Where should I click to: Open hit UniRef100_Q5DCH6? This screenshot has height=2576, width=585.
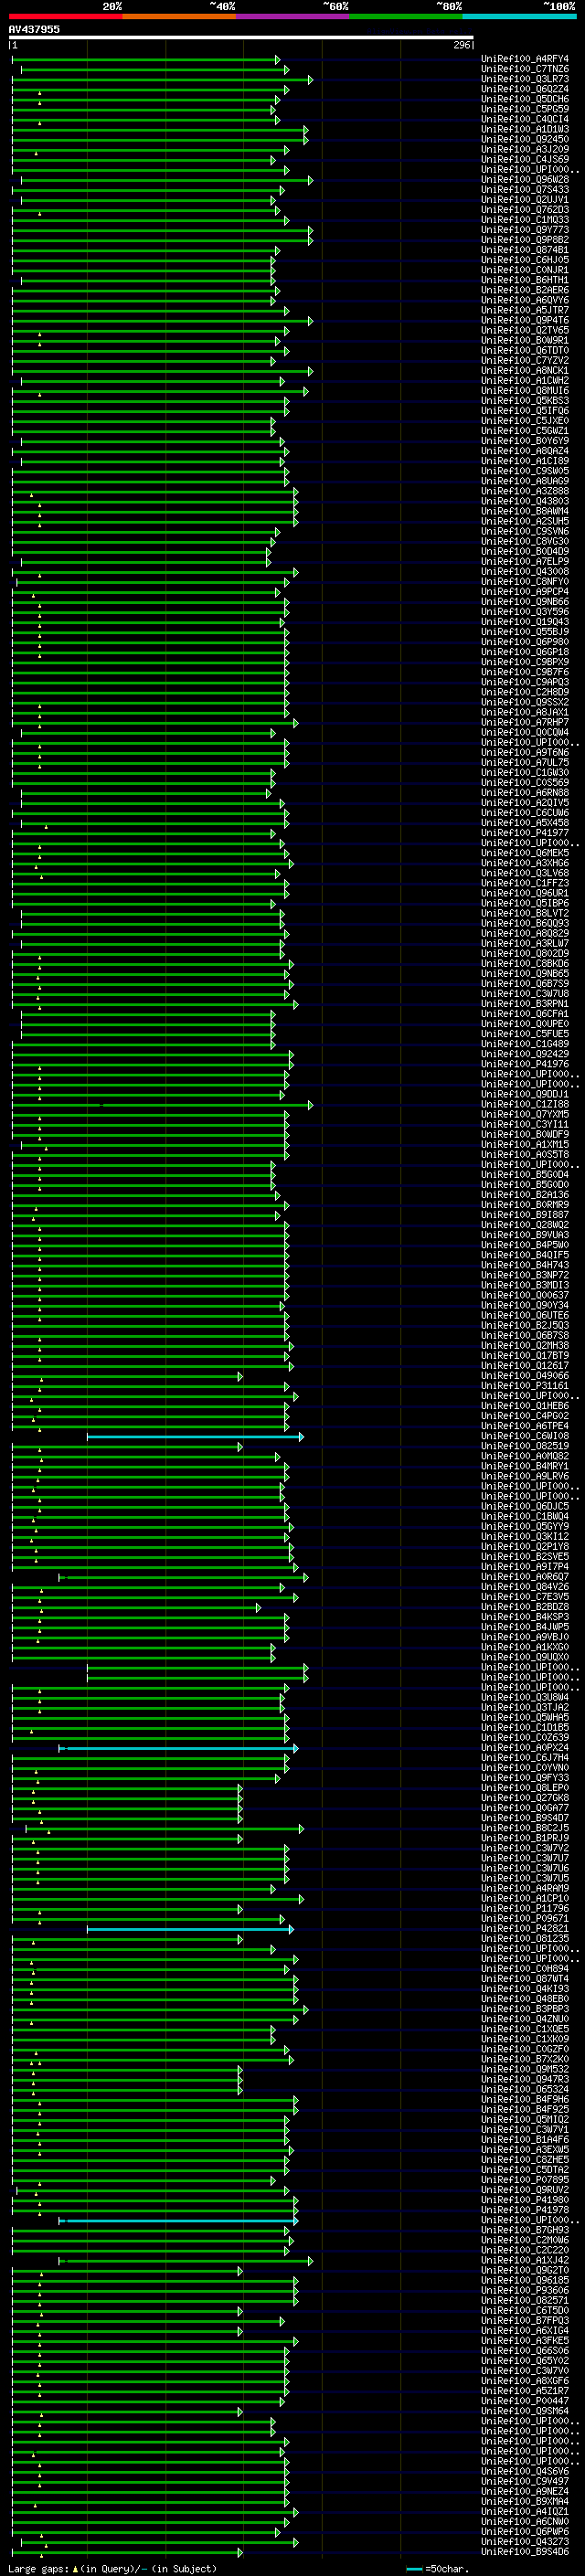tap(525, 99)
